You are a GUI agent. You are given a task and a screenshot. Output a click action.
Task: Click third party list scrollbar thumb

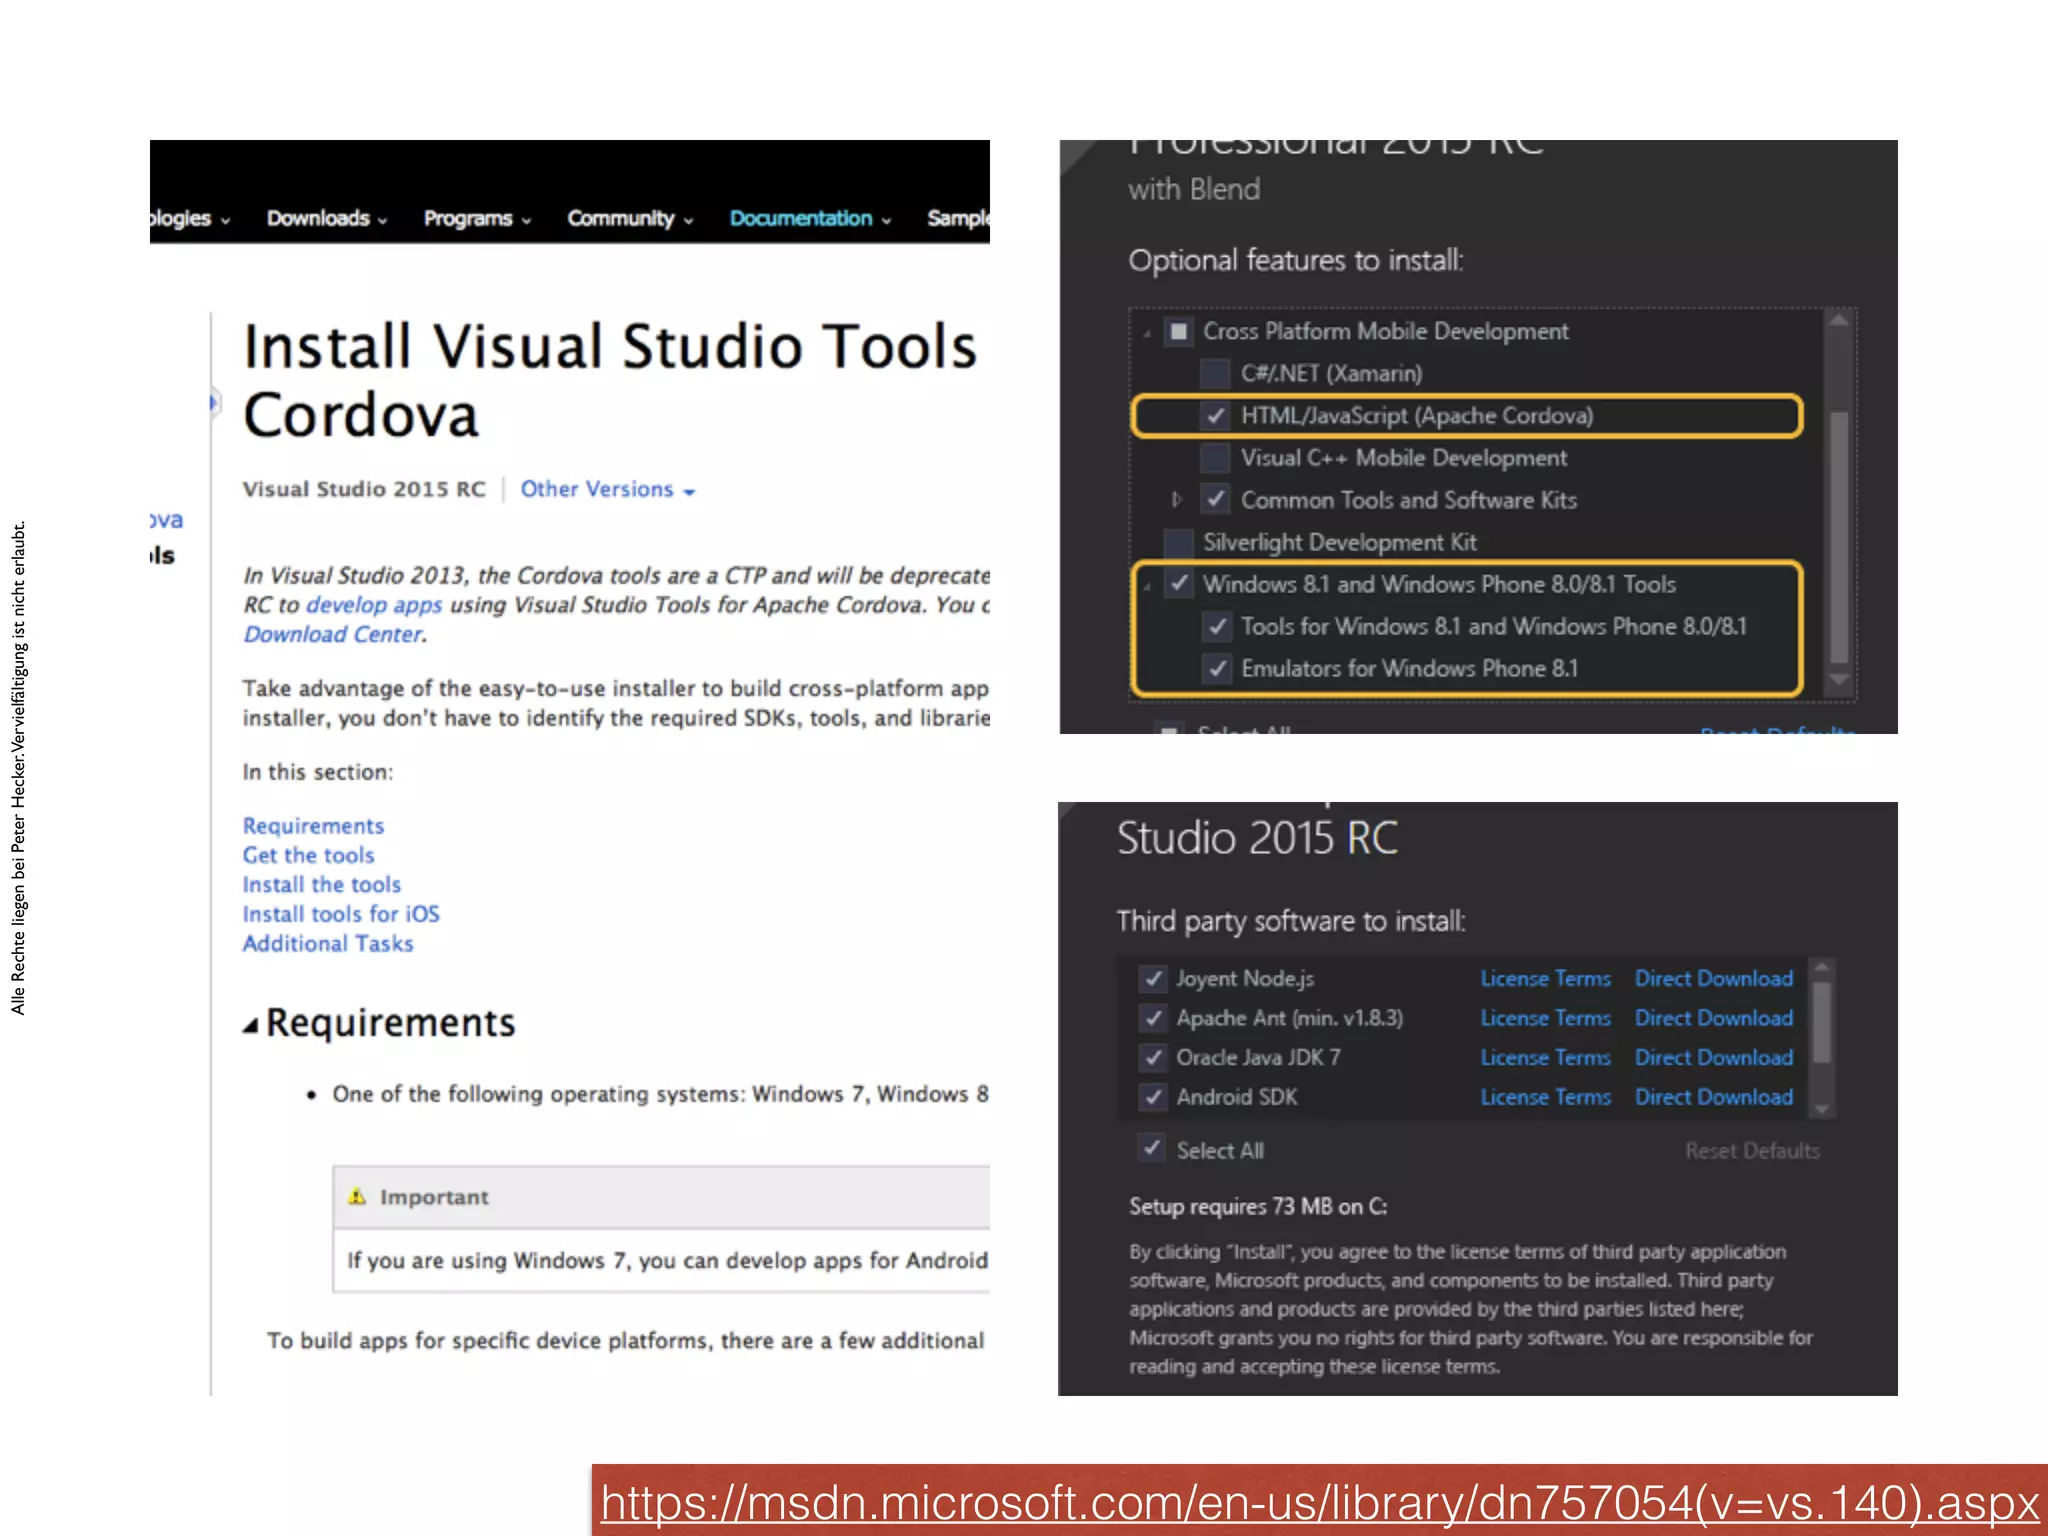[1822, 1022]
